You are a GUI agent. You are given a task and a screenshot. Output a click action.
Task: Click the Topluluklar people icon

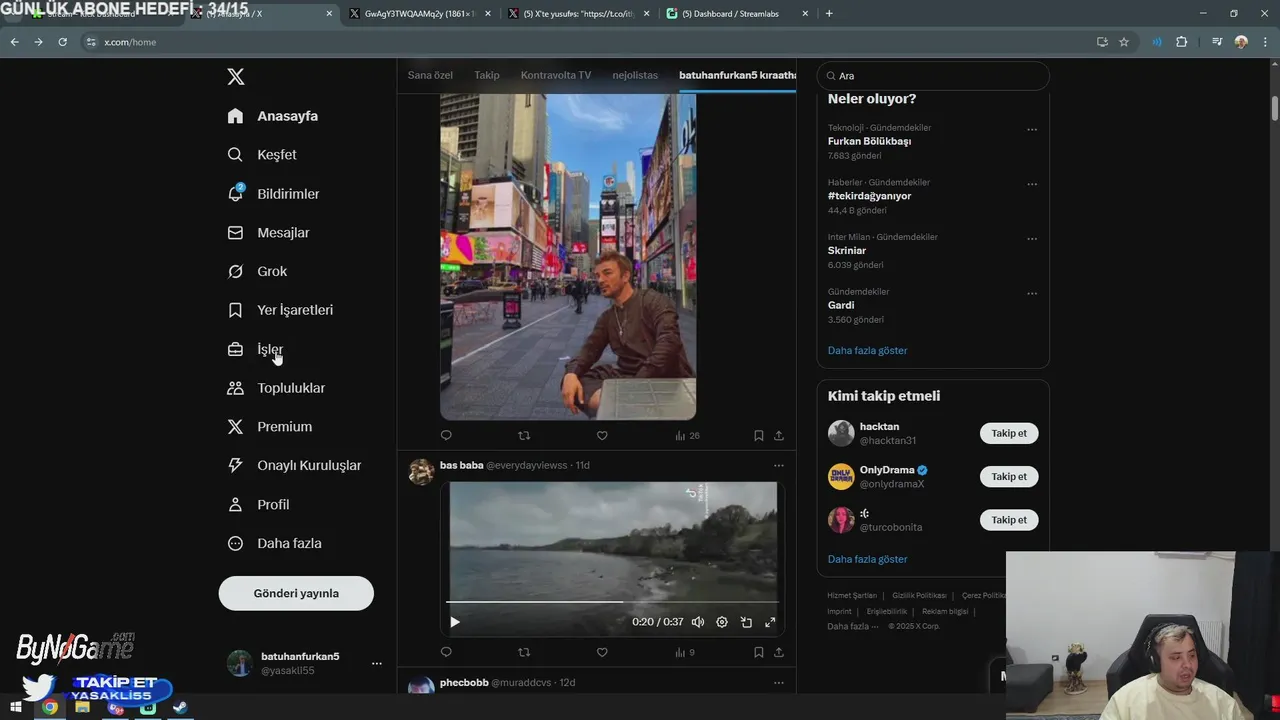(x=235, y=388)
